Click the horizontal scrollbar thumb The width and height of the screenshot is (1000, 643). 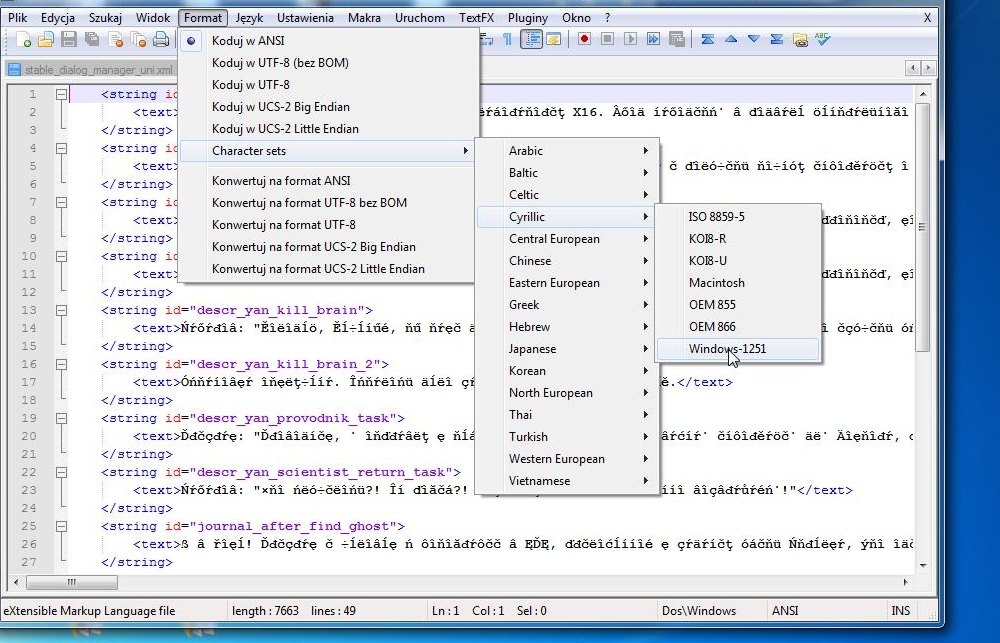tap(71, 582)
